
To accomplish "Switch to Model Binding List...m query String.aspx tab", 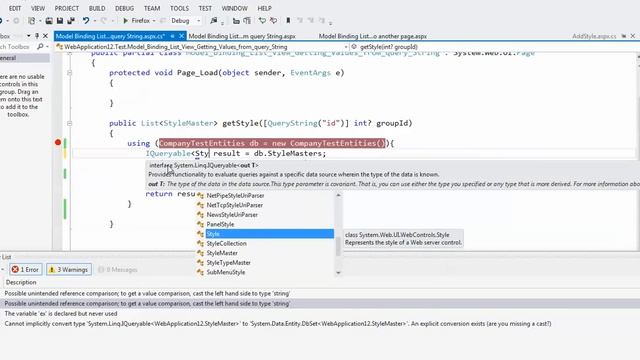I will tap(242, 36).
